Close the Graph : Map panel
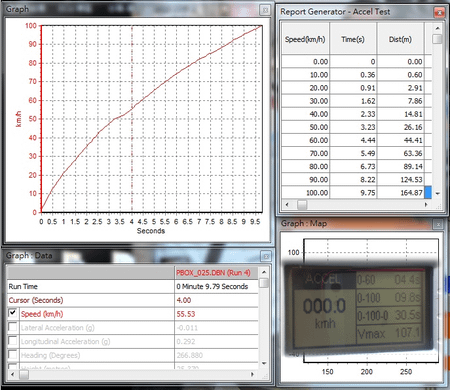This screenshot has height=390, width=450. coord(438,224)
